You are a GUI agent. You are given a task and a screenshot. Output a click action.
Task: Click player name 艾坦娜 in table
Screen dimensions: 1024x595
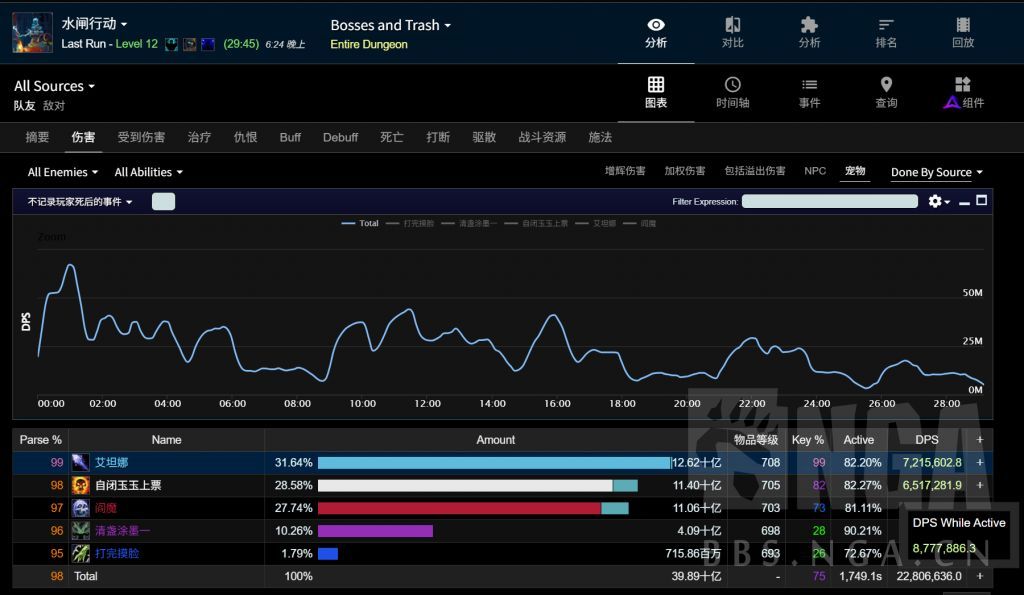pos(112,463)
